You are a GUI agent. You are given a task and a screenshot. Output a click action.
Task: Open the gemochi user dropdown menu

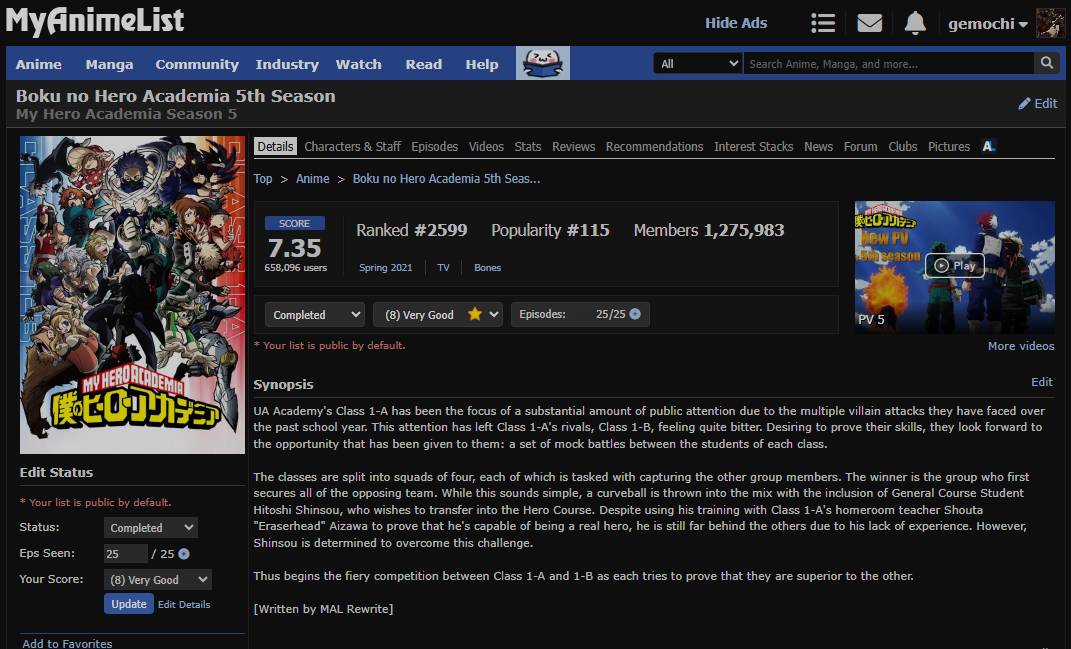point(988,24)
